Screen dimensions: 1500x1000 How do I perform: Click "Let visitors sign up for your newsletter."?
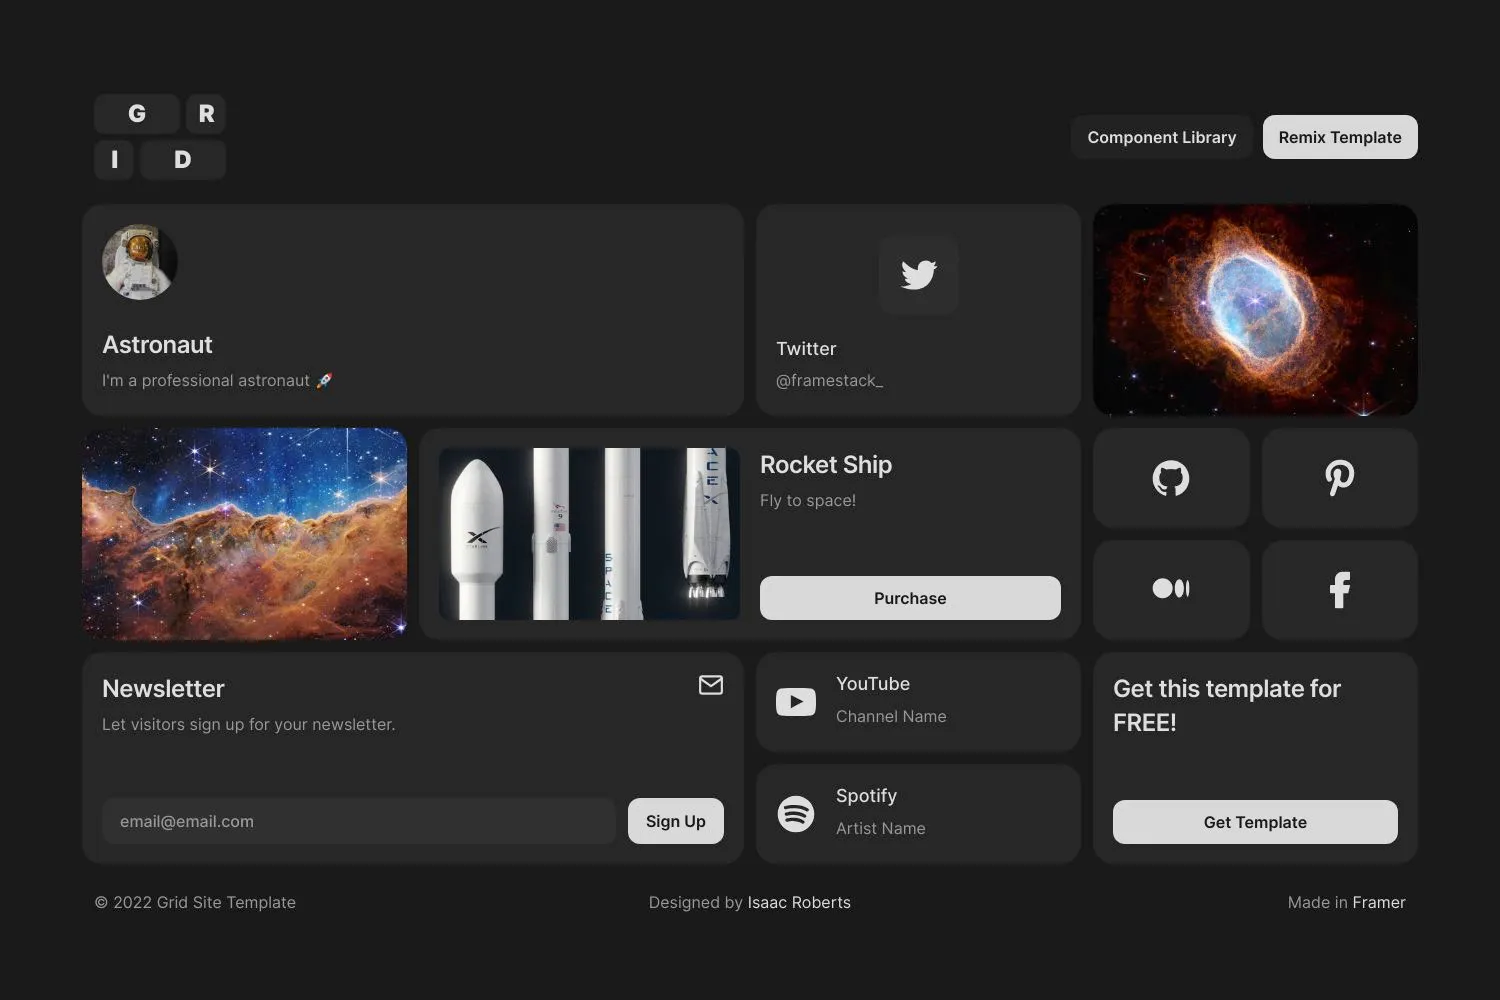pos(249,724)
